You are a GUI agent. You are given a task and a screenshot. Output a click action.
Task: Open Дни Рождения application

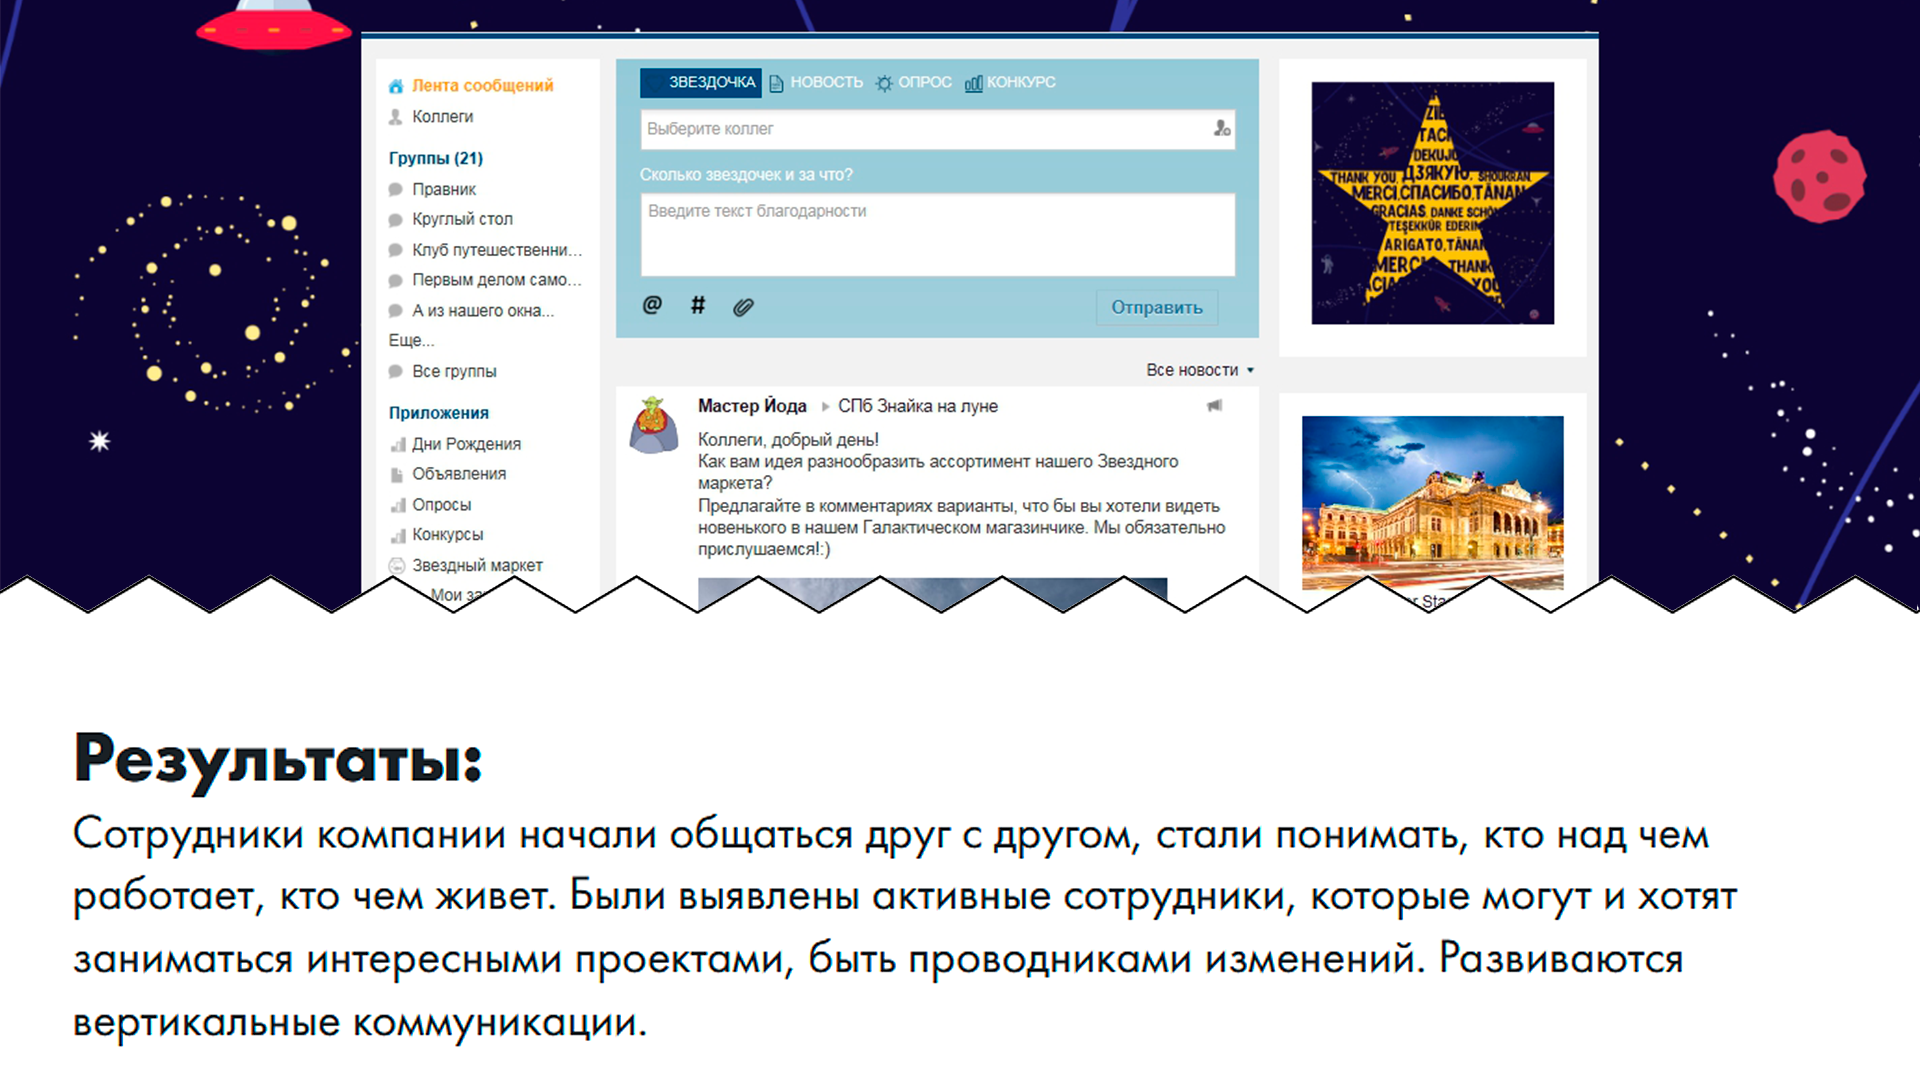click(x=466, y=444)
